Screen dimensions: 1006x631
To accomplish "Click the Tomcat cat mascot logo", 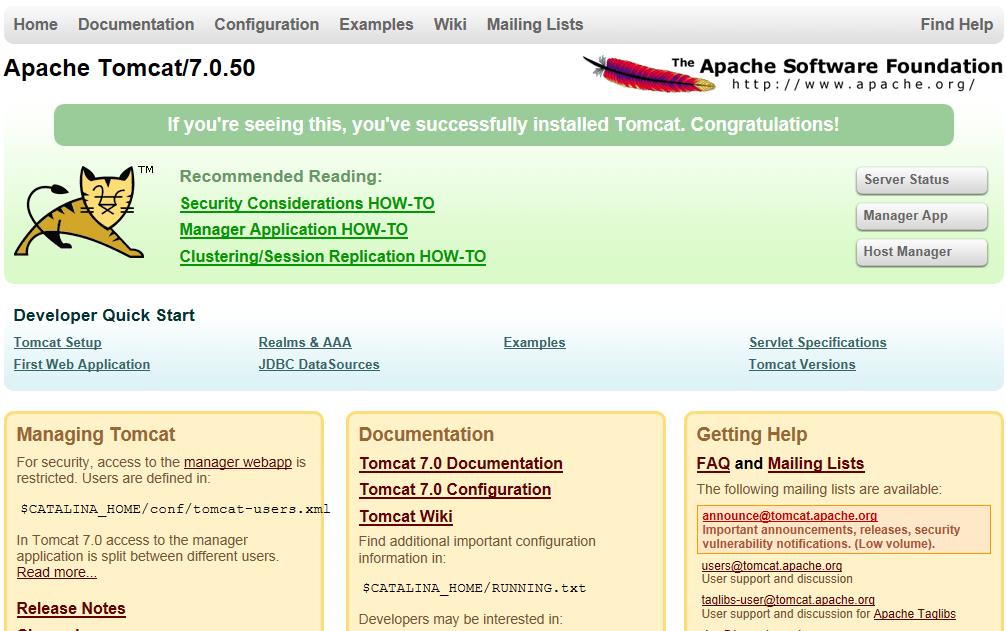I will click(x=83, y=212).
